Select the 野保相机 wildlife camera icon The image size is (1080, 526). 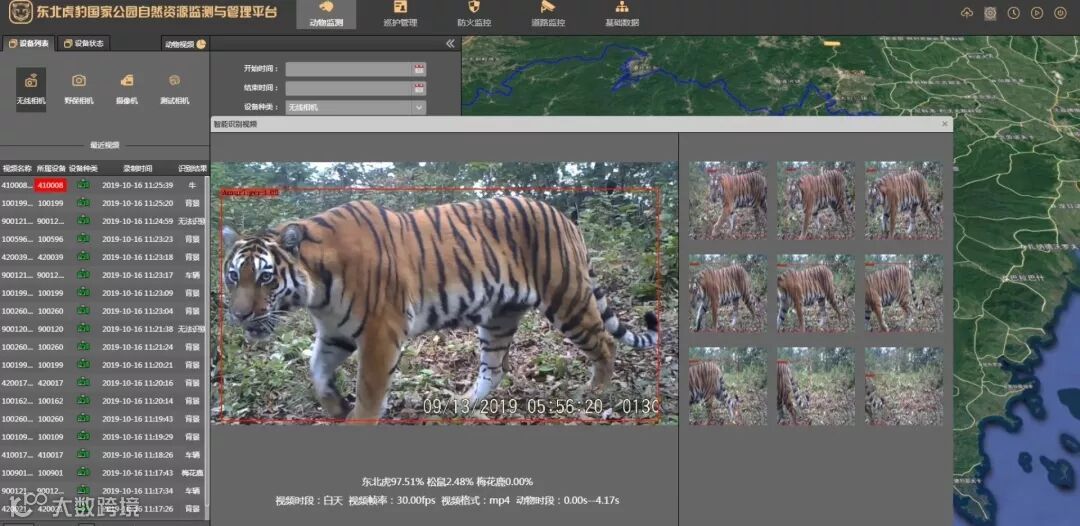[78, 88]
